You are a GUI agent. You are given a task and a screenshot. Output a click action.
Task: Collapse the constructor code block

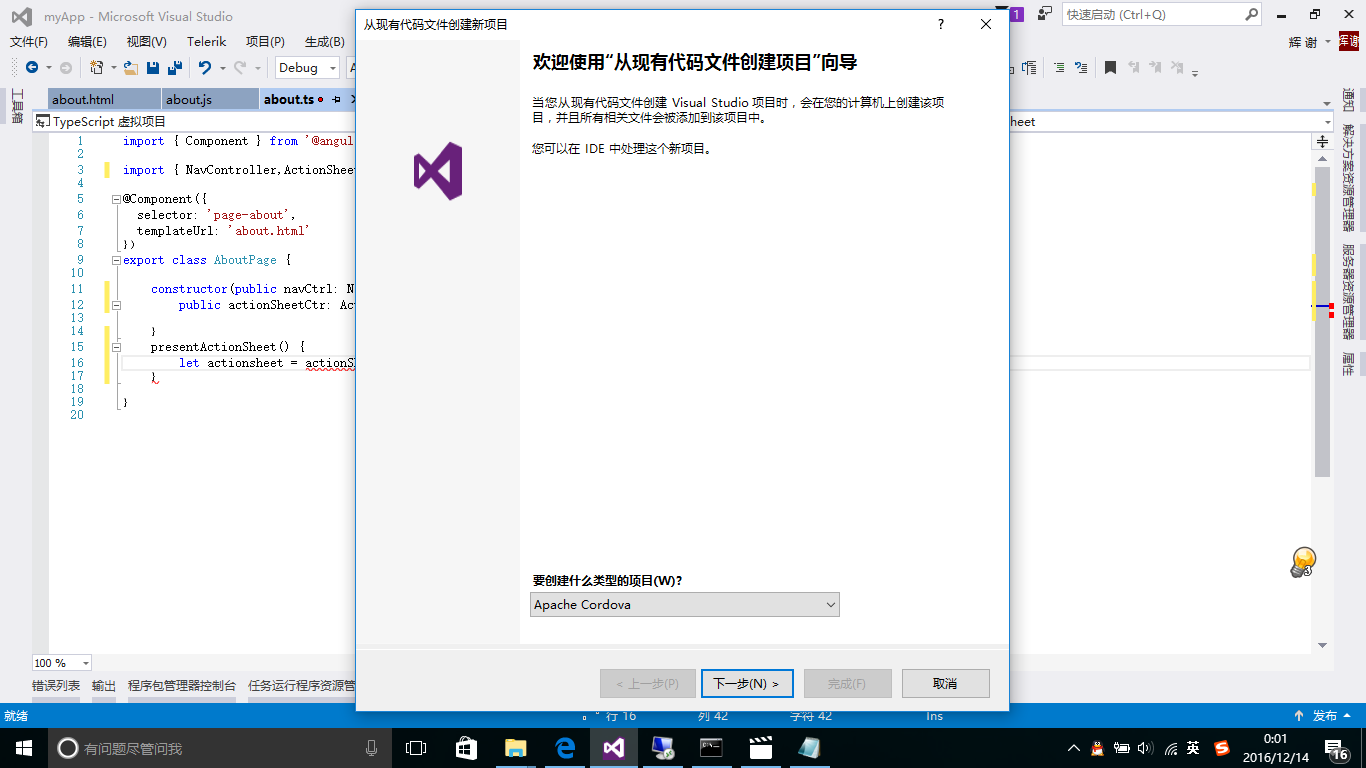117,305
